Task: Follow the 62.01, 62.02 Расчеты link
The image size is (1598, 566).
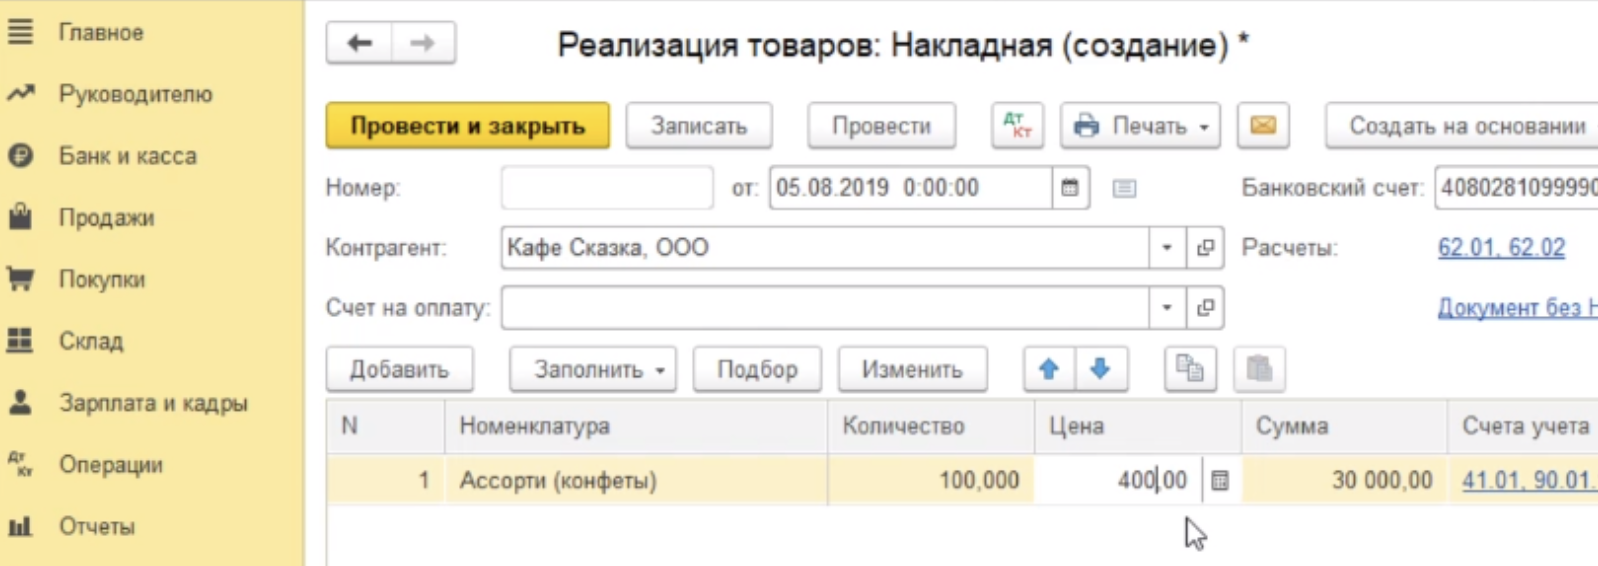Action: pyautogui.click(x=1501, y=248)
